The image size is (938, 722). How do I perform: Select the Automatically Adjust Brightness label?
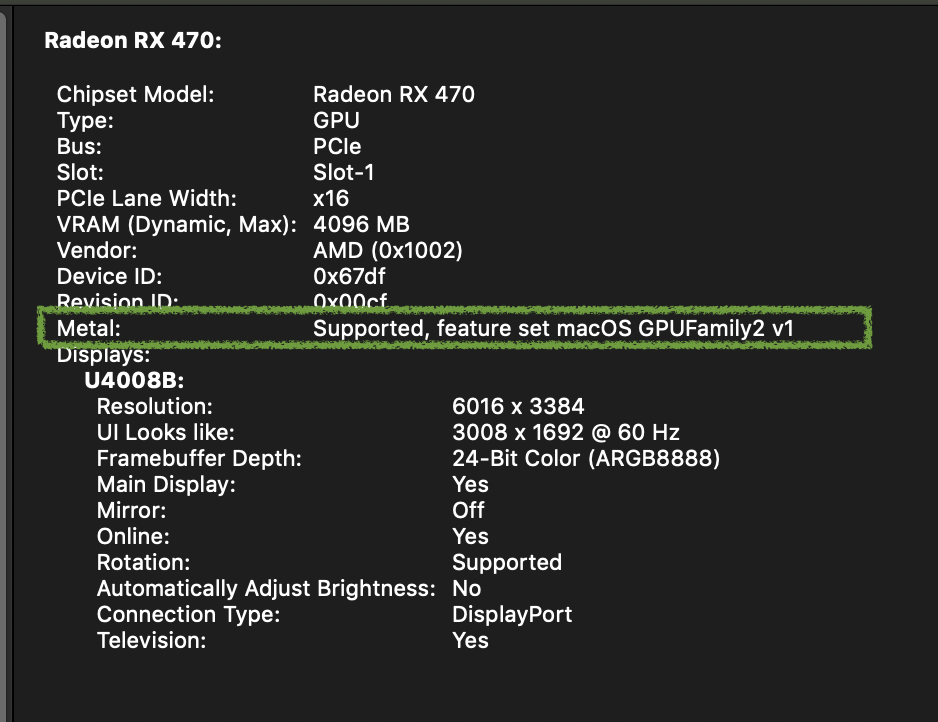coord(266,589)
